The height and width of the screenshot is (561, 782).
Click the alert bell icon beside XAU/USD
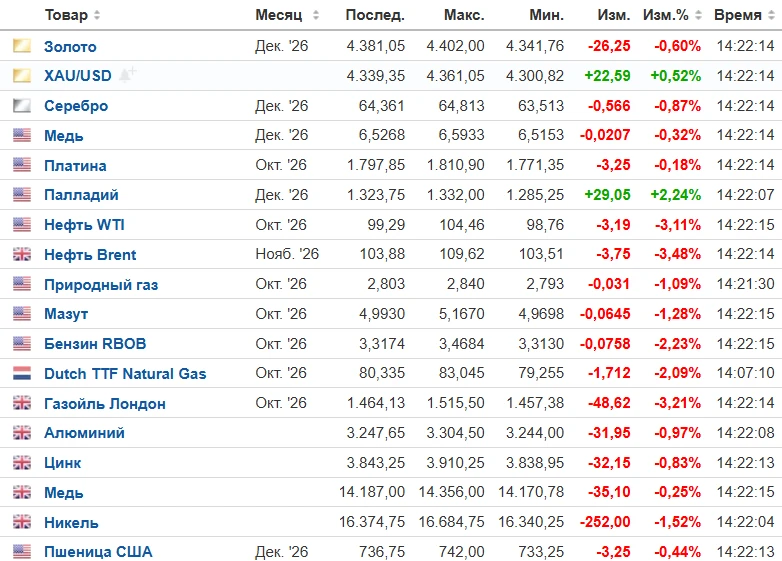(127, 75)
